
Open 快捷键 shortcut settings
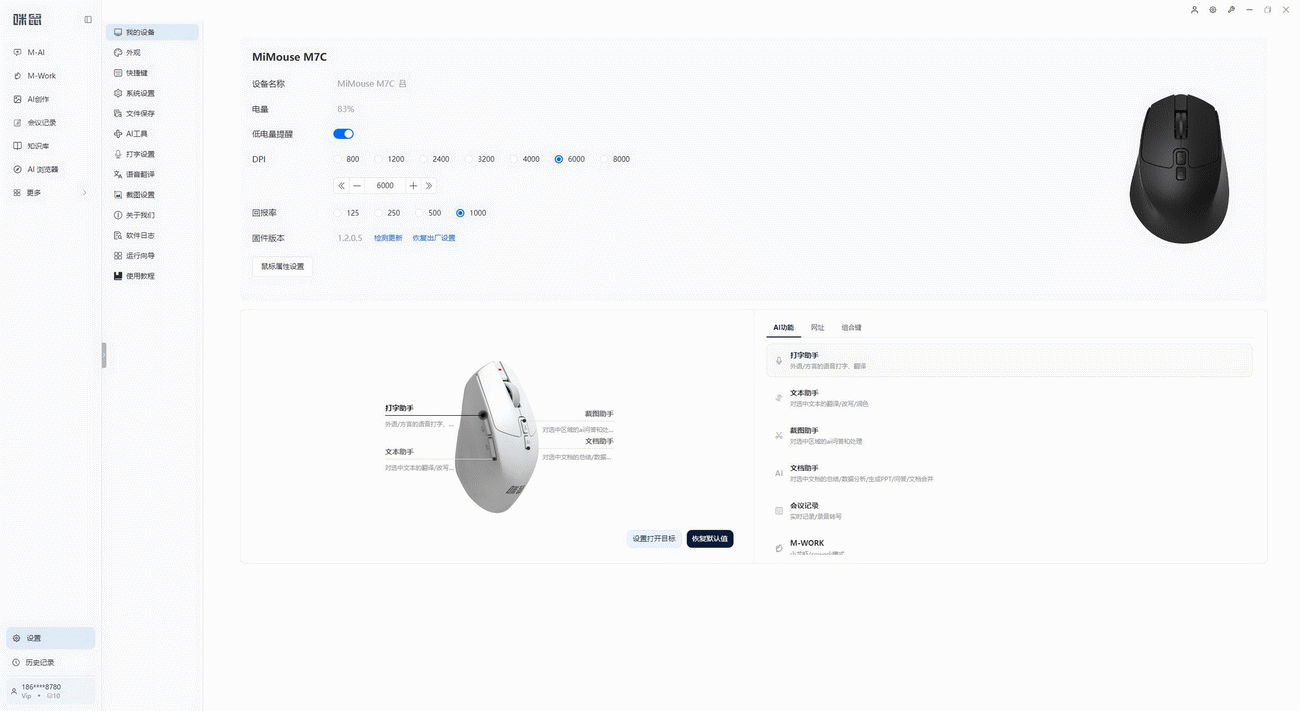click(x=152, y=73)
